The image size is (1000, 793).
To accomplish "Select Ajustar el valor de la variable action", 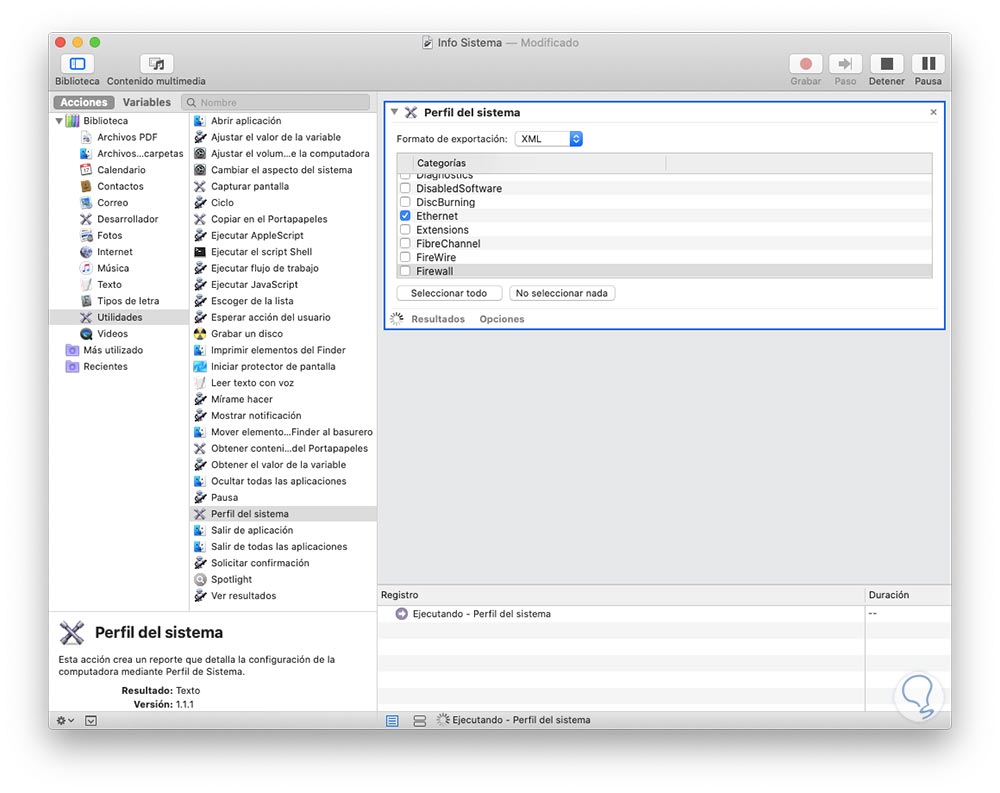I will point(276,137).
